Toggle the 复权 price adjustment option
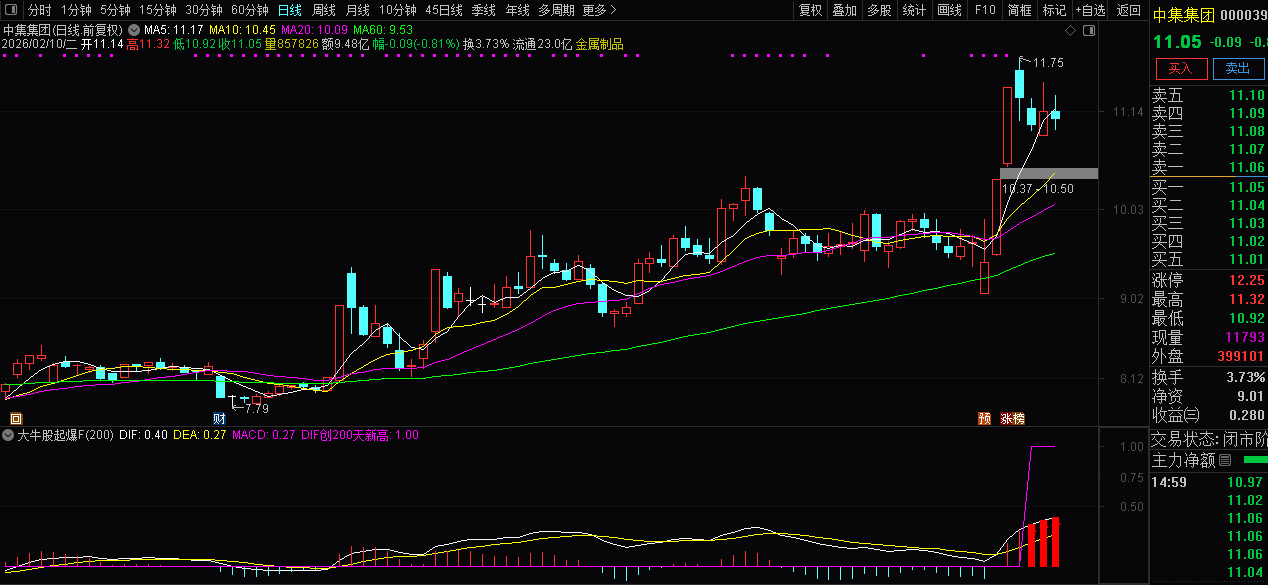 [810, 10]
